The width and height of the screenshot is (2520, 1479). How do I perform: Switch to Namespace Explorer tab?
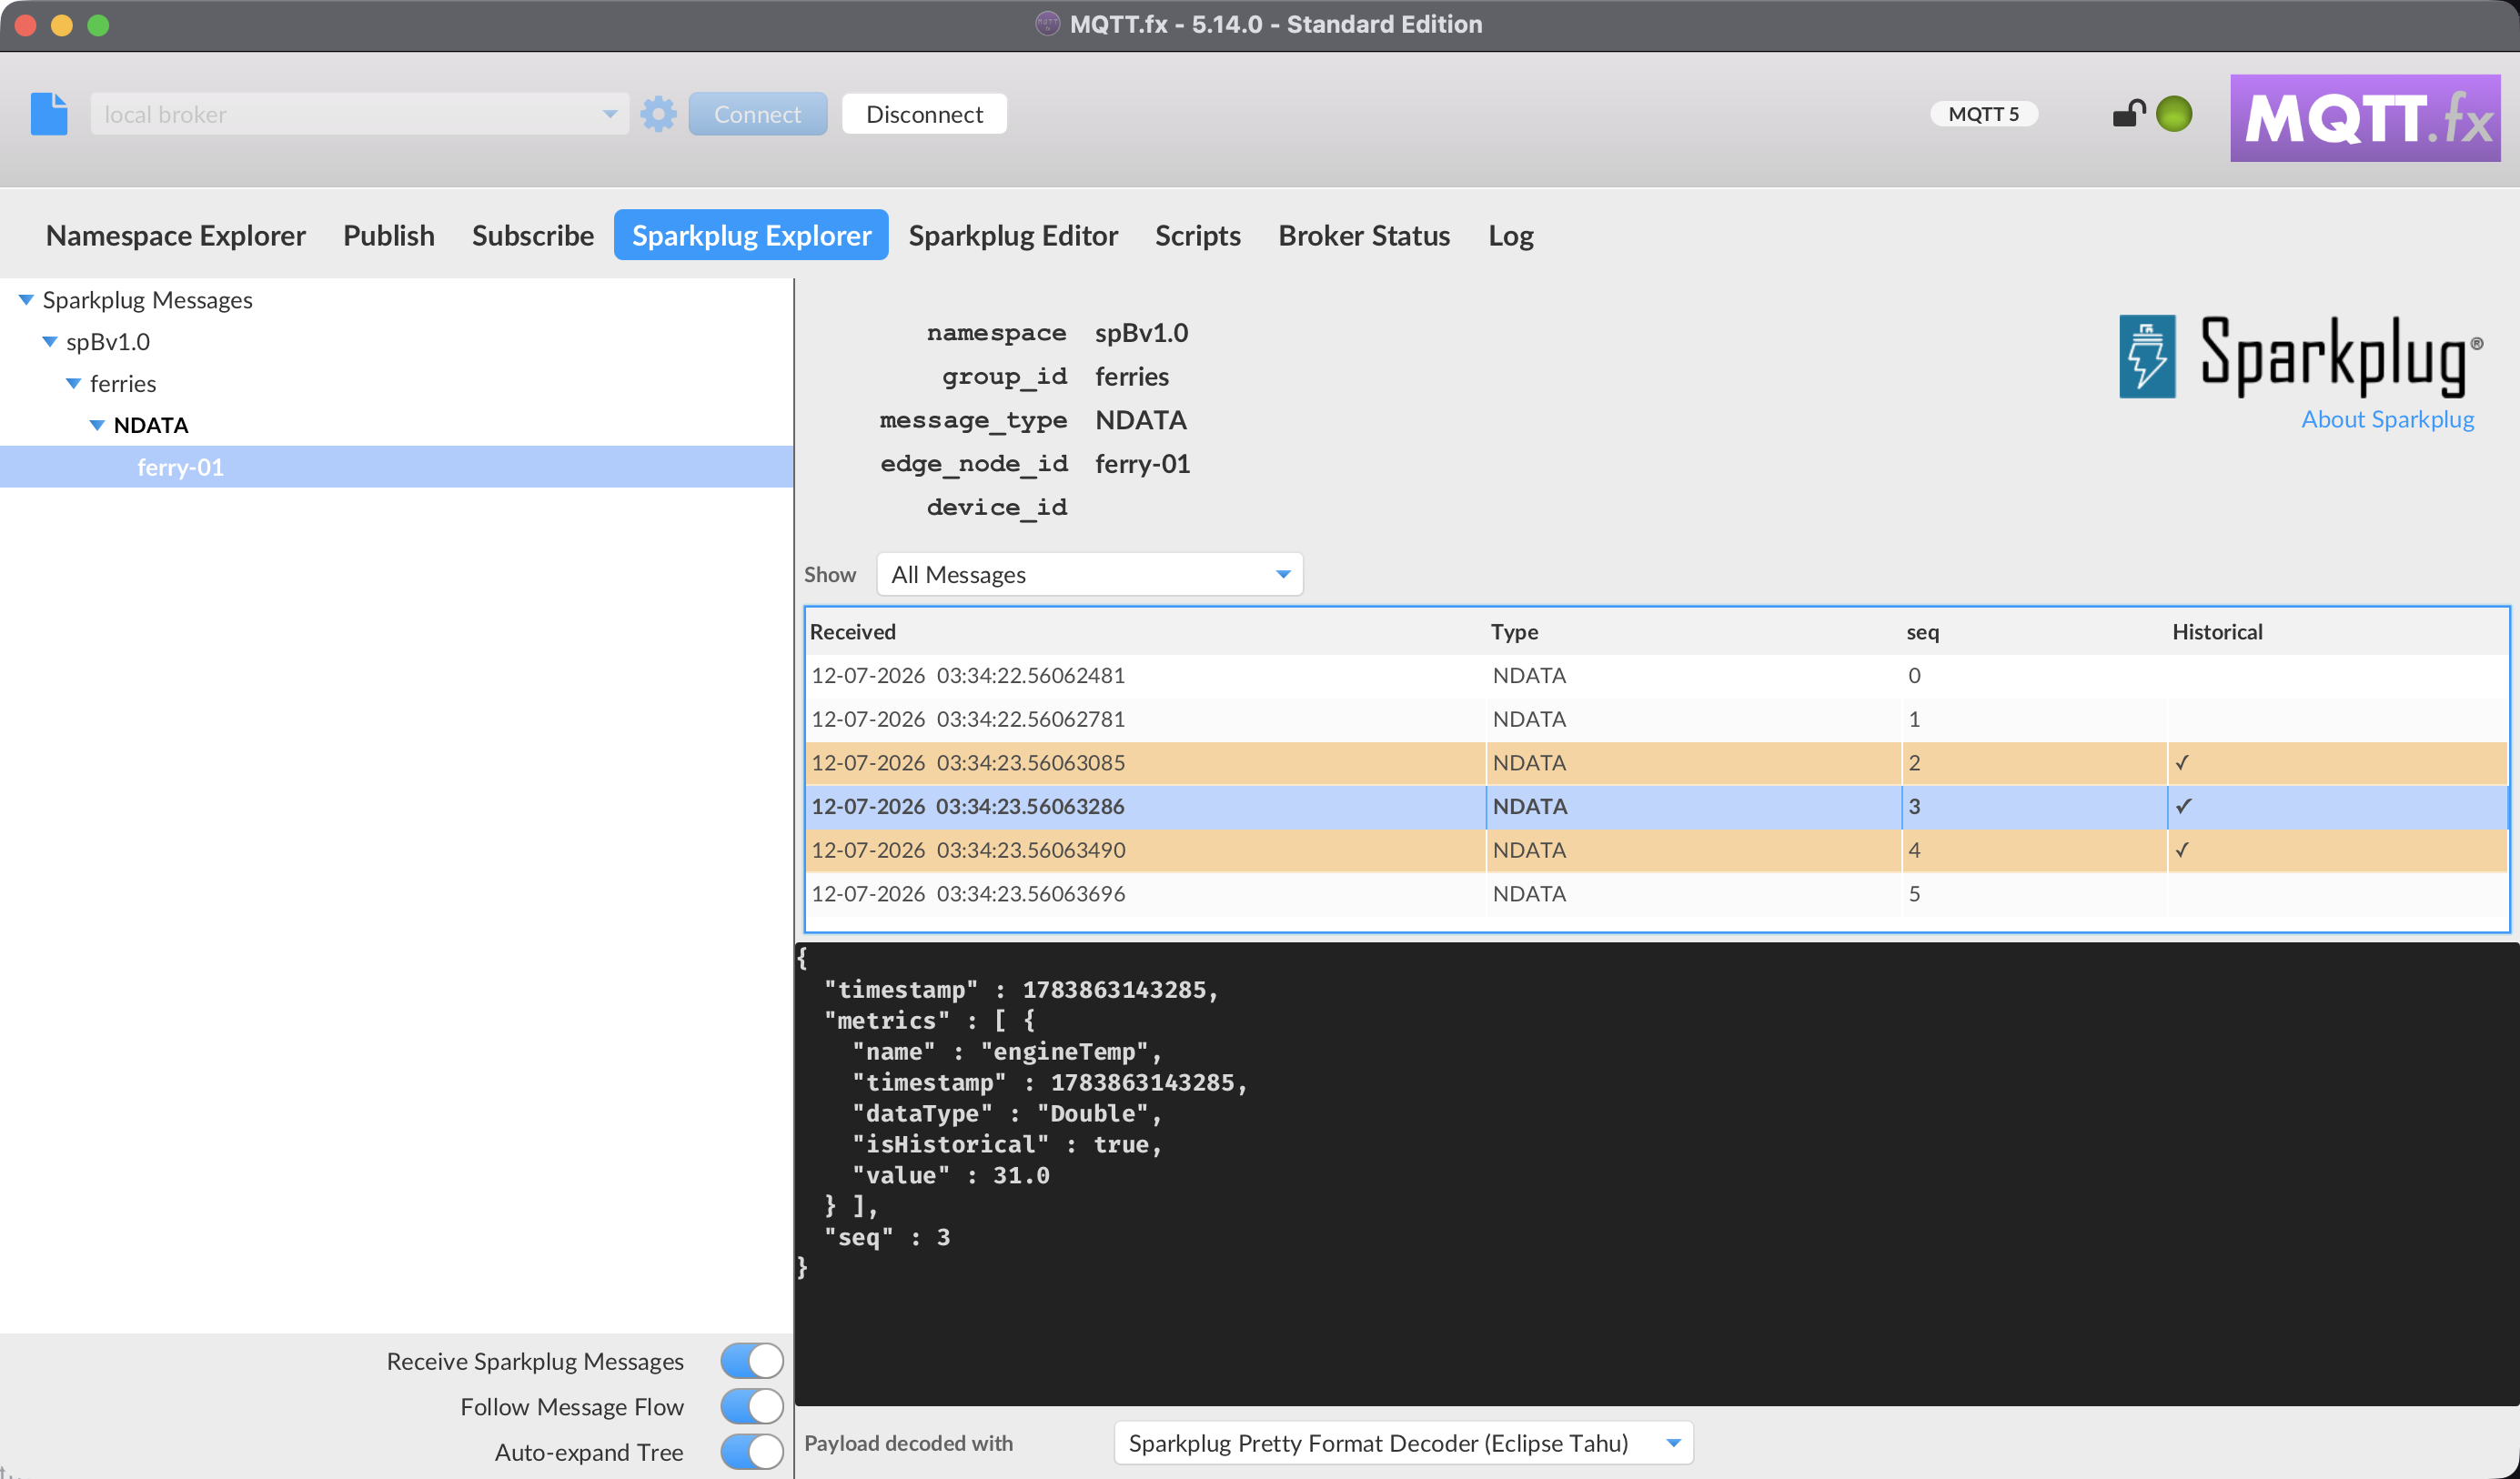click(175, 235)
